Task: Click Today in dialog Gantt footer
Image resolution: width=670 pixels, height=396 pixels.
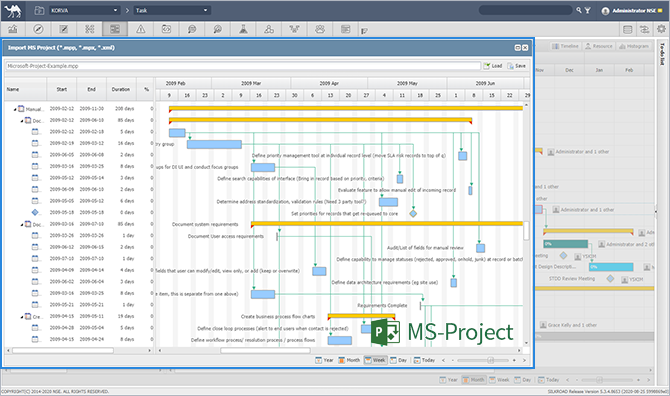Action: (424, 360)
